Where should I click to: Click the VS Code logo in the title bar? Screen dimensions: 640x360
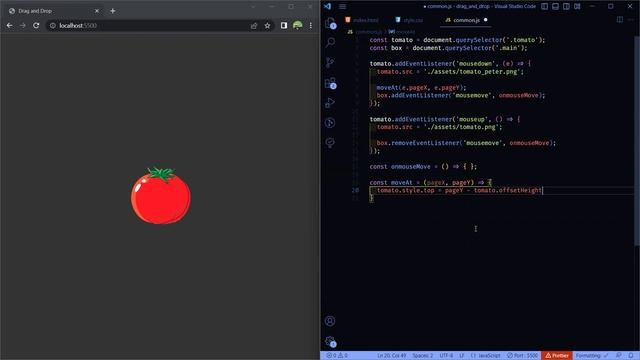[327, 7]
